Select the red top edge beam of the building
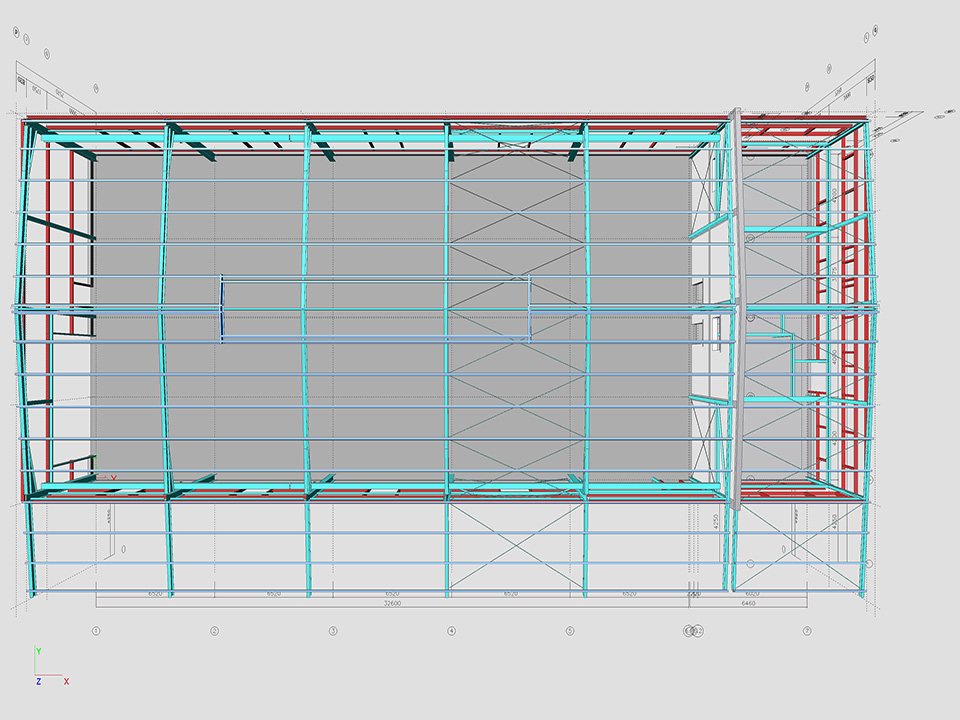 tap(380, 118)
